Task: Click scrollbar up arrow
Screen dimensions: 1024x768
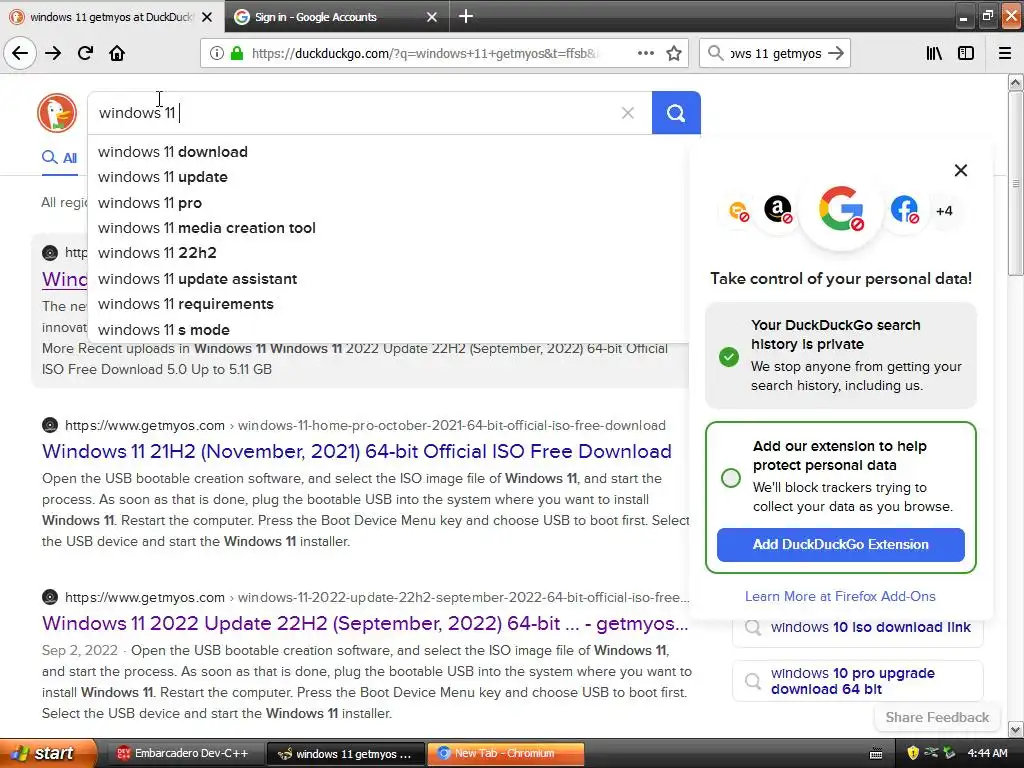Action: 1016,82
